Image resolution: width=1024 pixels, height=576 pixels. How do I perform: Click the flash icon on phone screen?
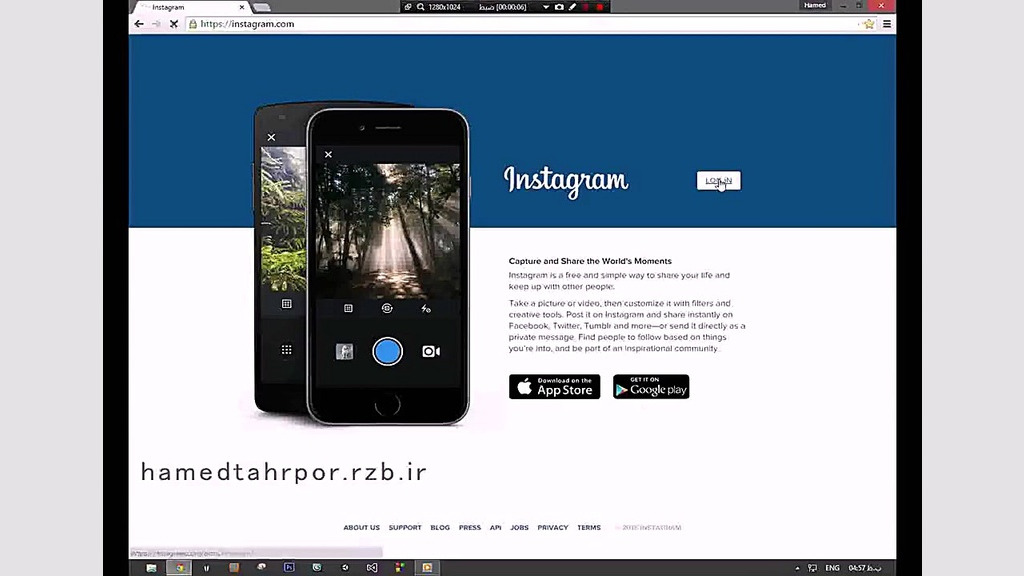pos(426,308)
